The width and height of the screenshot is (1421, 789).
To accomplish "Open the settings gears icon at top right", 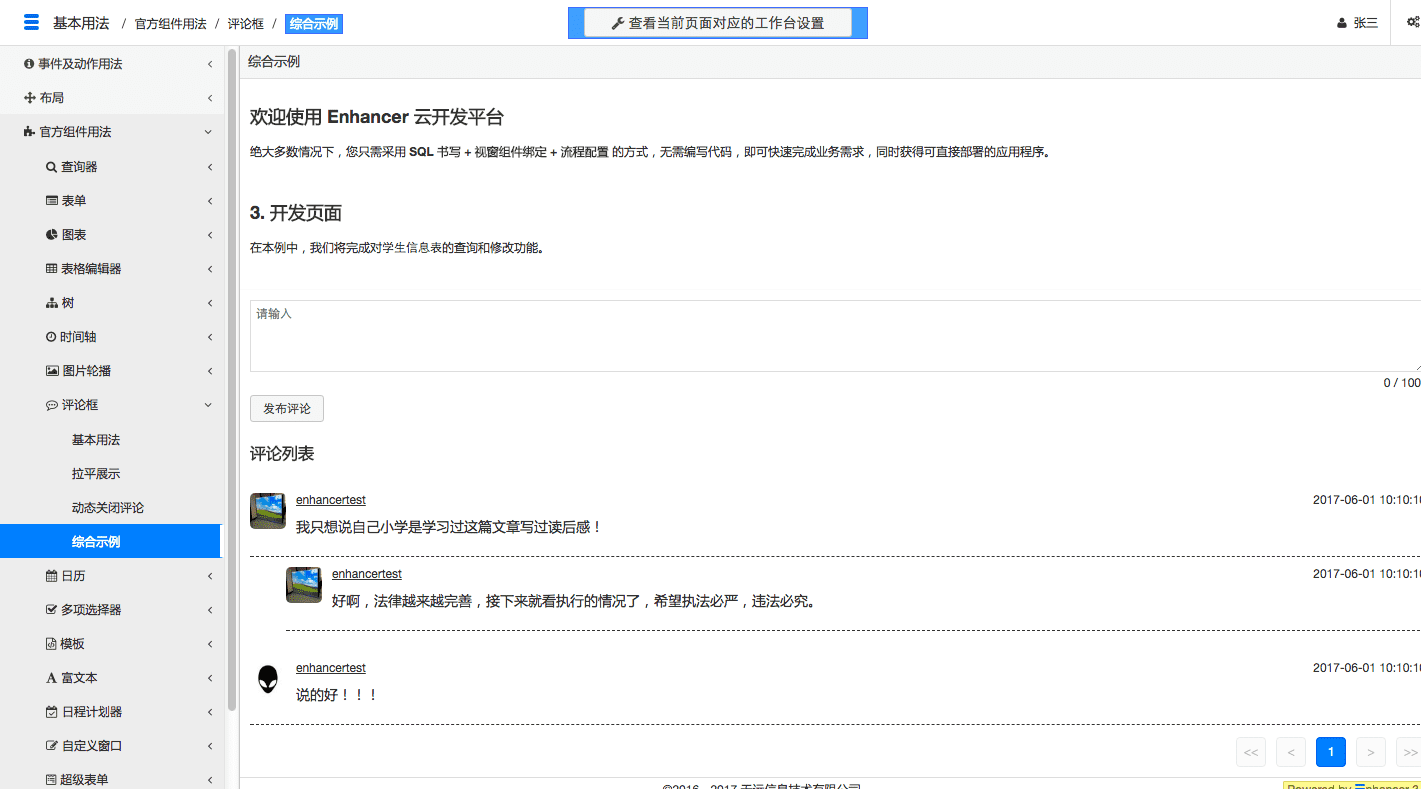I will (x=1413, y=22).
